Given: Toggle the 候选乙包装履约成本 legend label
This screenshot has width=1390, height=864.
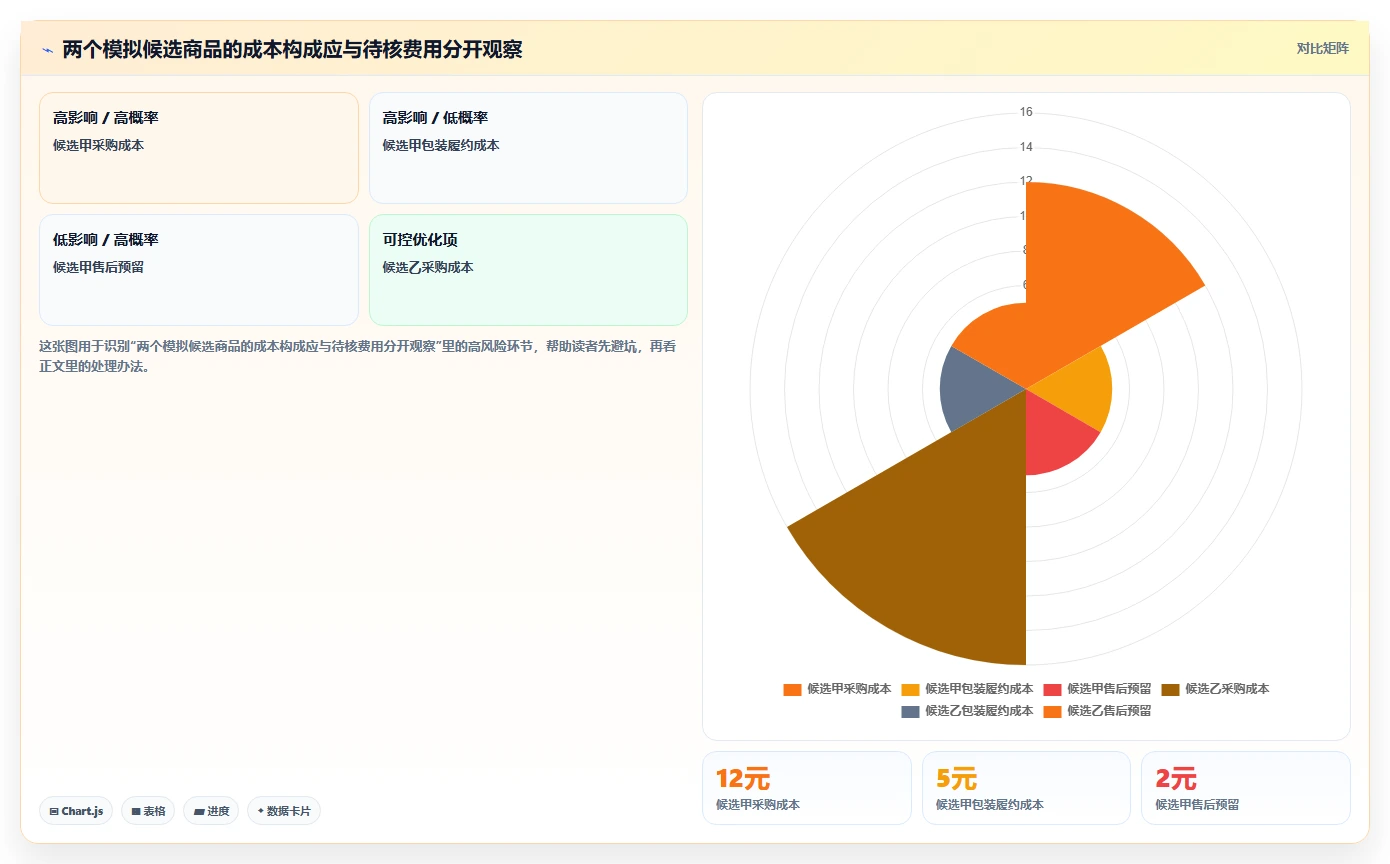Looking at the screenshot, I should [x=979, y=711].
